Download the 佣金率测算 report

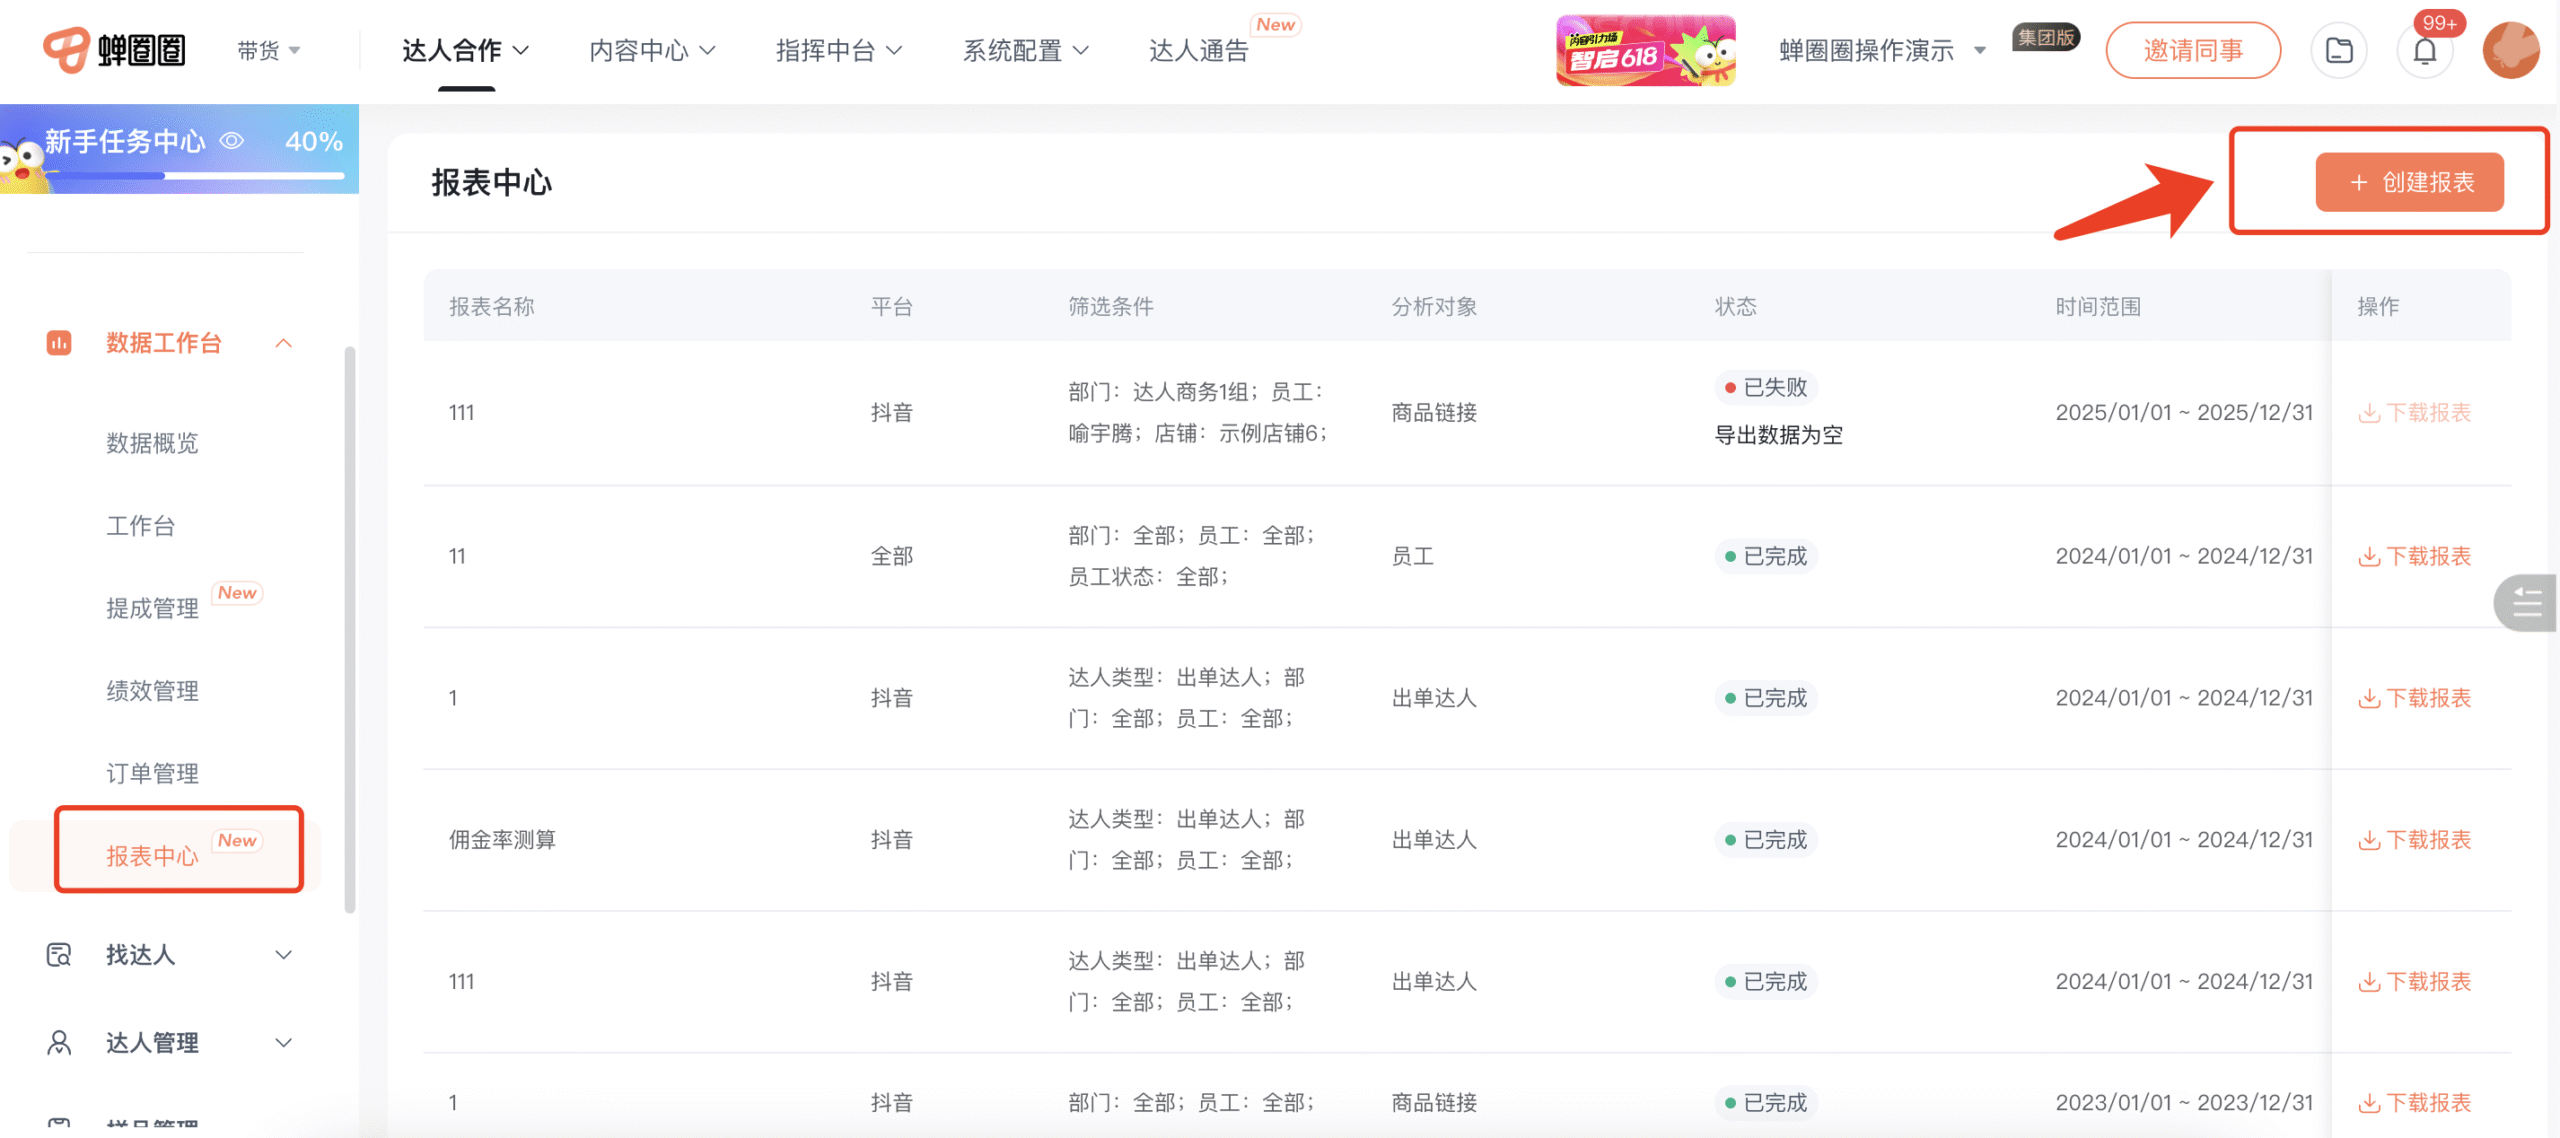pos(2415,840)
